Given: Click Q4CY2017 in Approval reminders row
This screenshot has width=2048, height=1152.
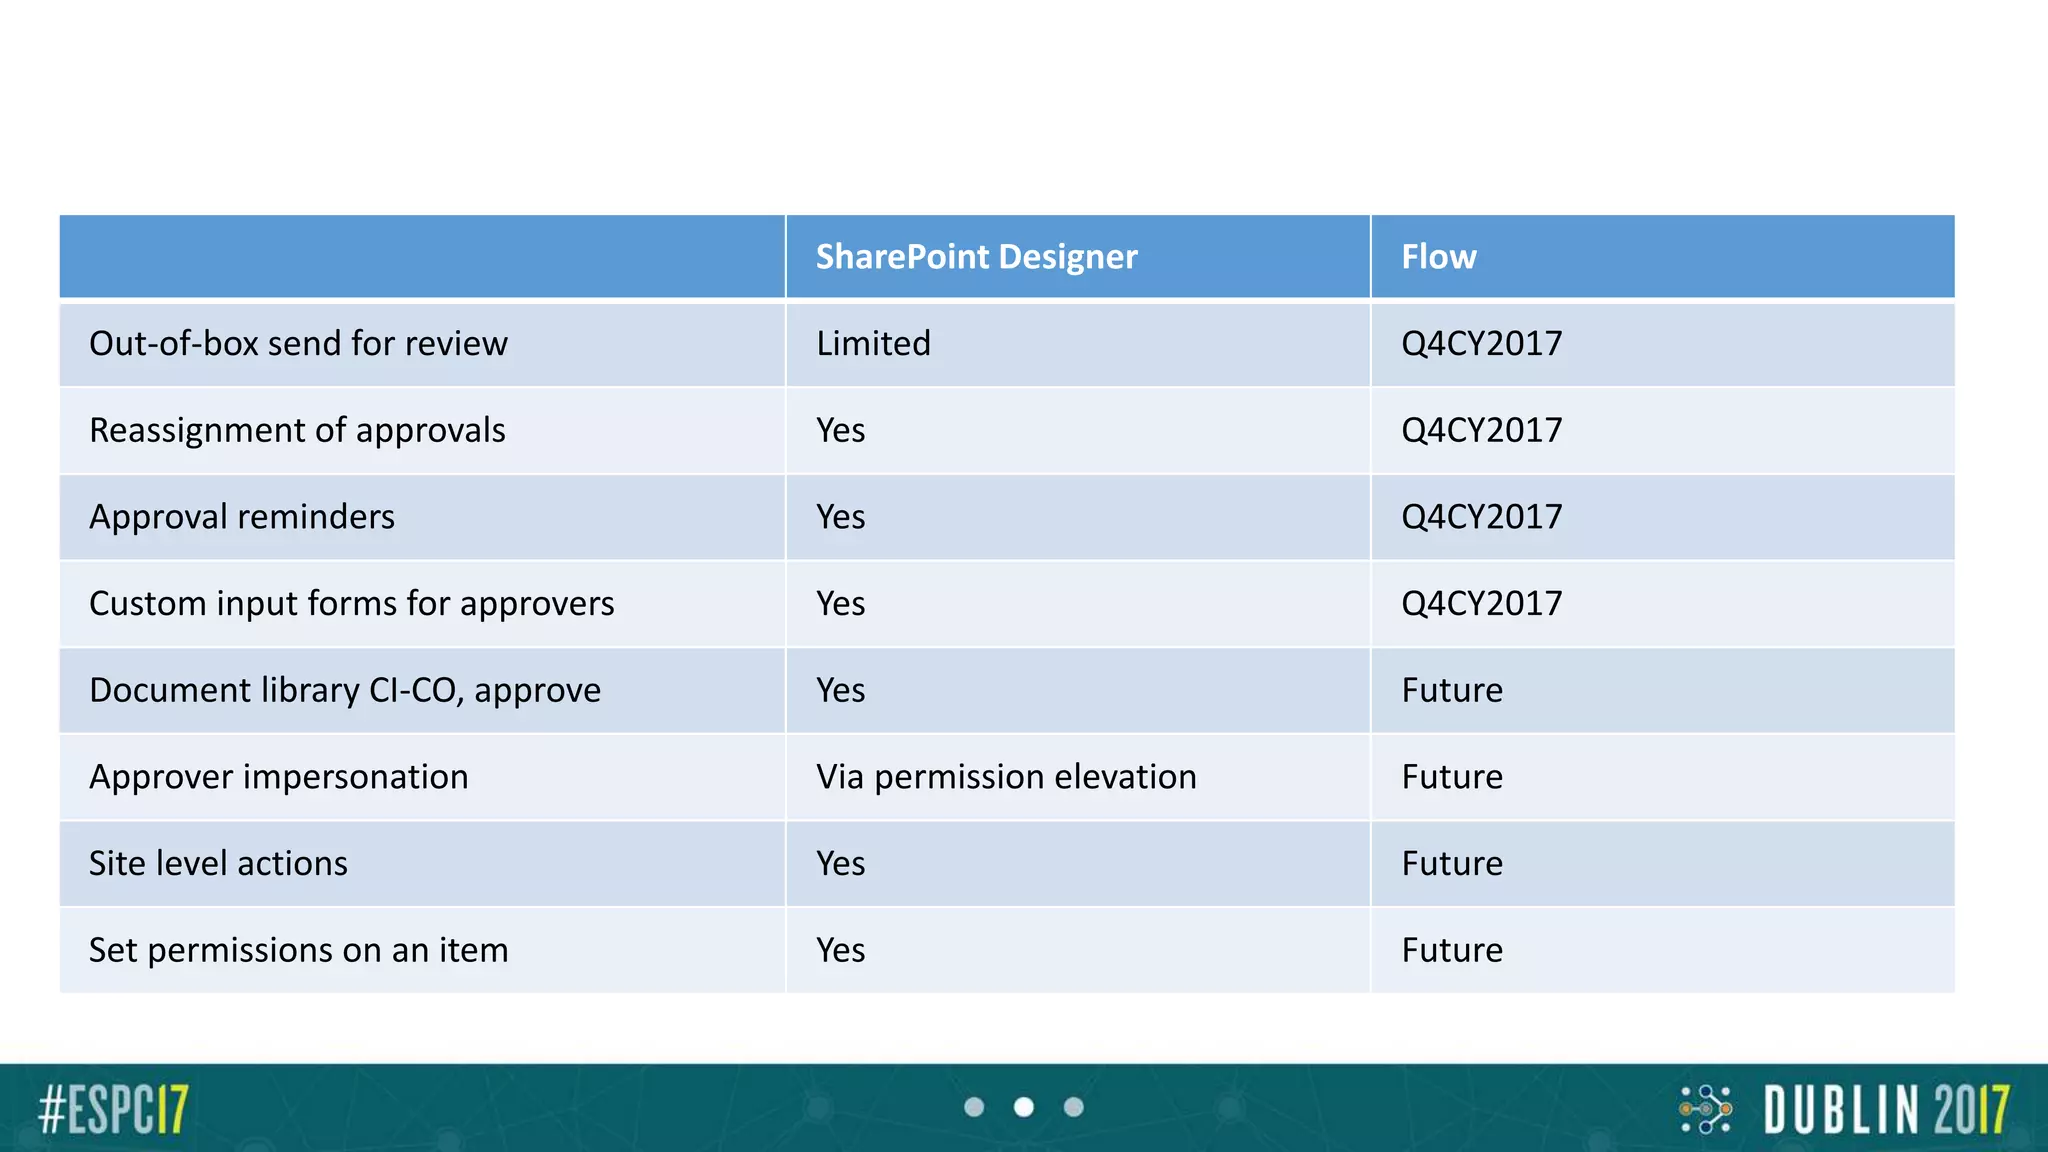Looking at the screenshot, I should point(1481,518).
